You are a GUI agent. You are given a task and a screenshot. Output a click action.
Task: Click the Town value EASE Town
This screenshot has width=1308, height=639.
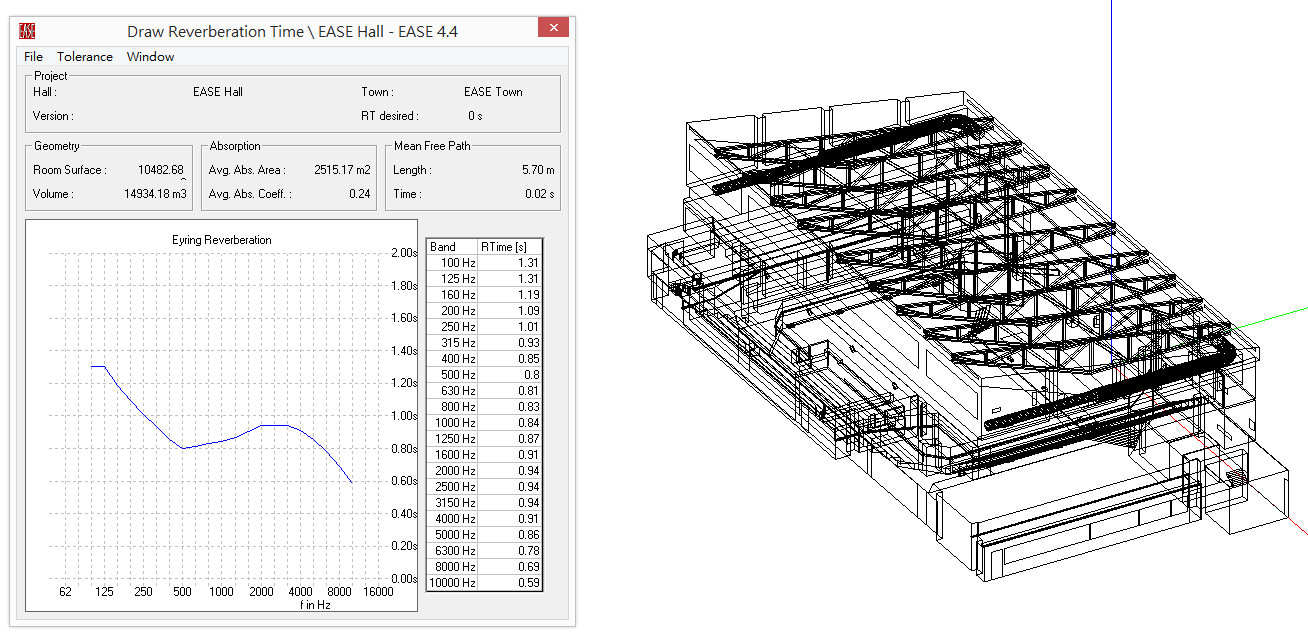click(493, 92)
